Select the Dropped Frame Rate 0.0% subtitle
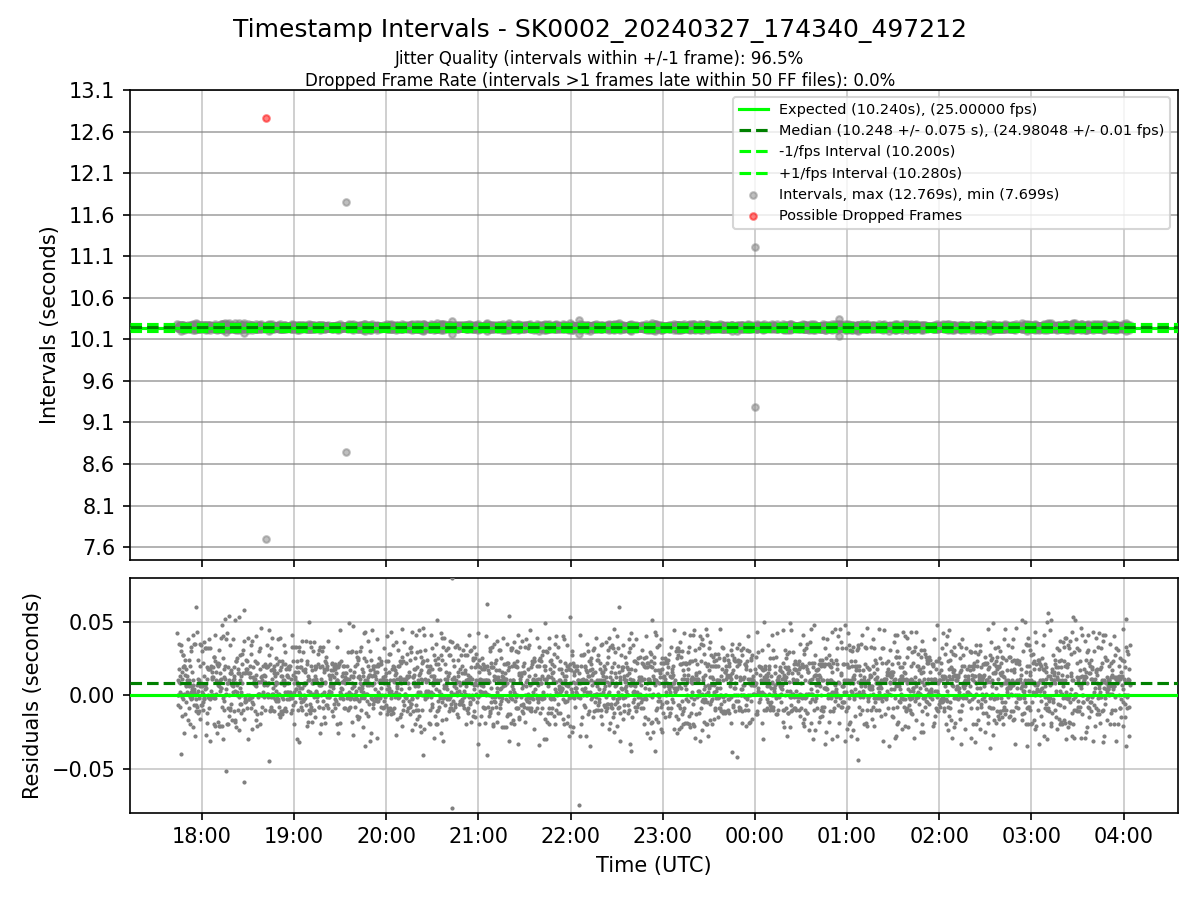1200x900 pixels. point(600,79)
